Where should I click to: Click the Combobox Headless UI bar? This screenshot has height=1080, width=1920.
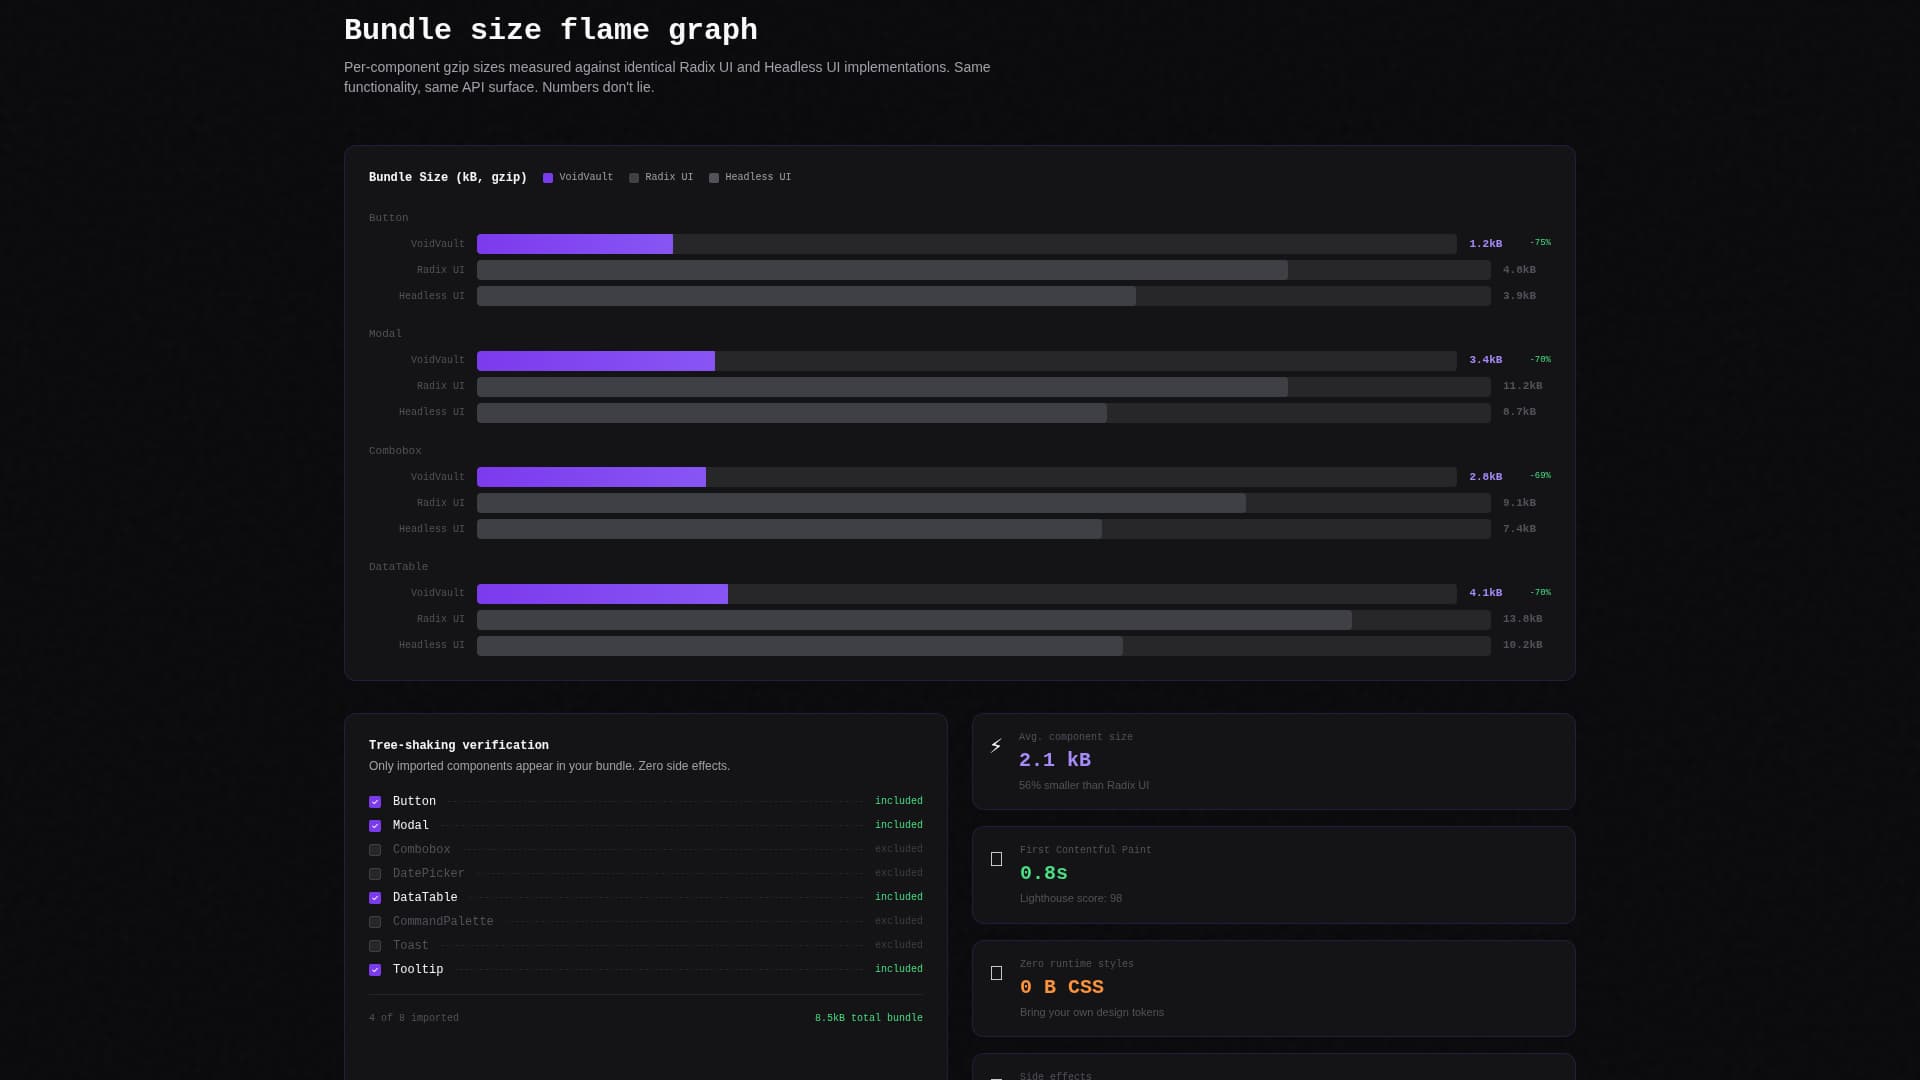tap(789, 529)
